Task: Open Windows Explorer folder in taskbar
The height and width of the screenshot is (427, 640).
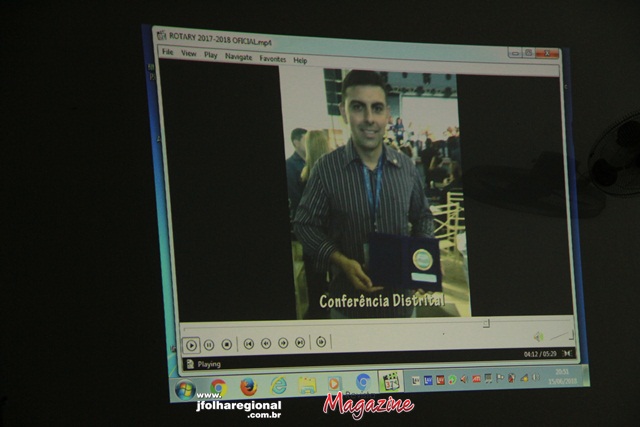Action: (x=307, y=384)
